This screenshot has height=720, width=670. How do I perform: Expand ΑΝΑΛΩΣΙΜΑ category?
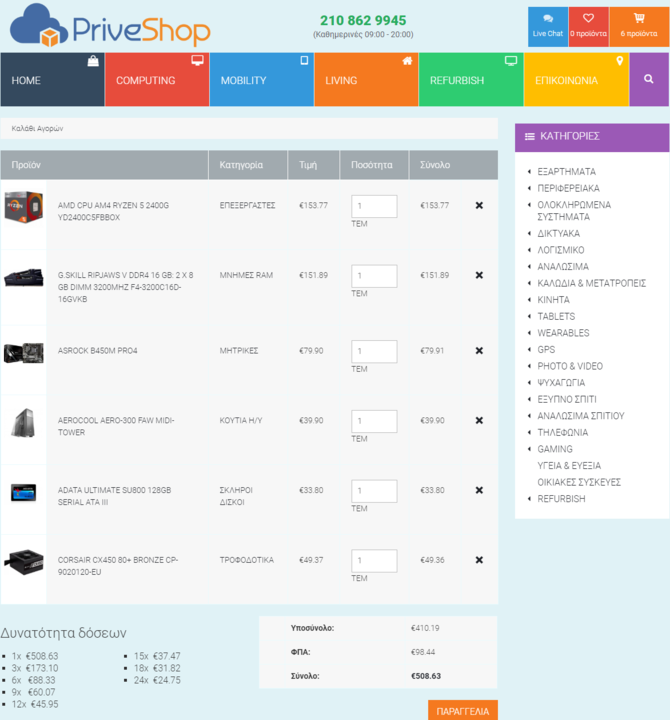point(563,266)
